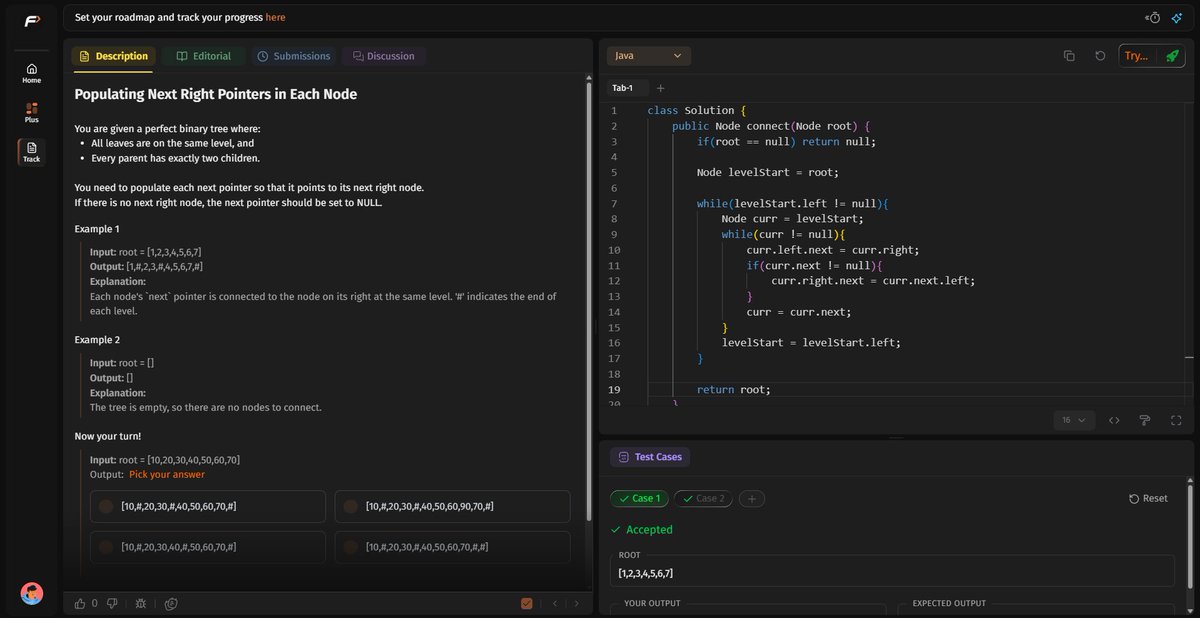The width and height of the screenshot is (1200, 618).
Task: Enter fullscreen editor mode
Action: pyautogui.click(x=1176, y=420)
